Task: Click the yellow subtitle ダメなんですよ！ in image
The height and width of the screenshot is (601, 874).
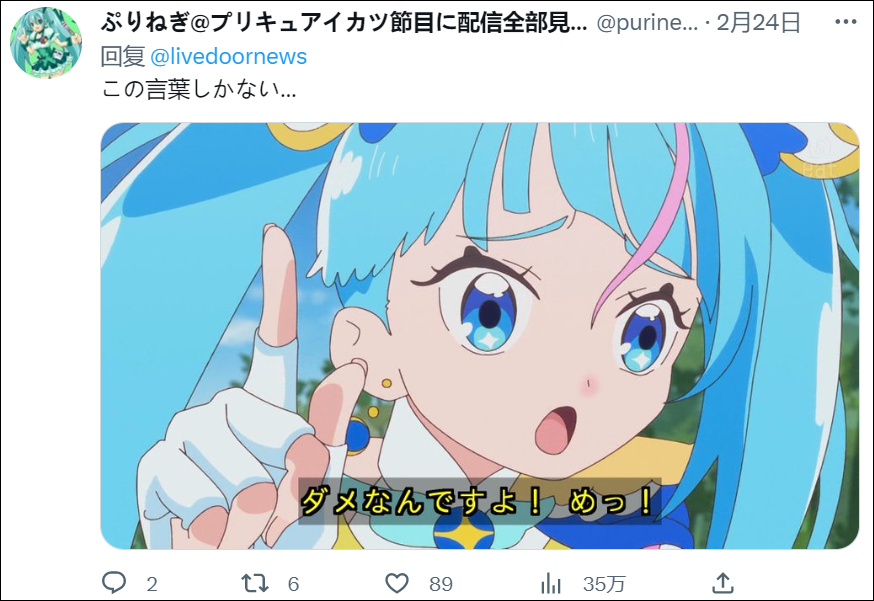Action: point(421,501)
